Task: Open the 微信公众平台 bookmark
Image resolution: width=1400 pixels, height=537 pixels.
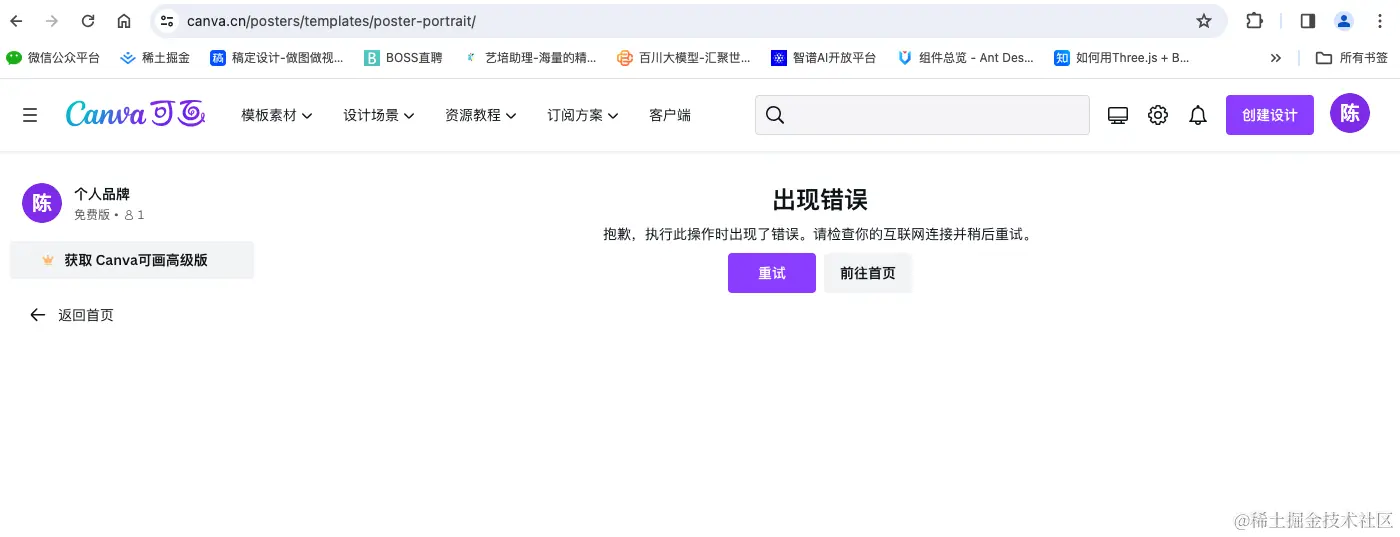Action: (x=53, y=58)
